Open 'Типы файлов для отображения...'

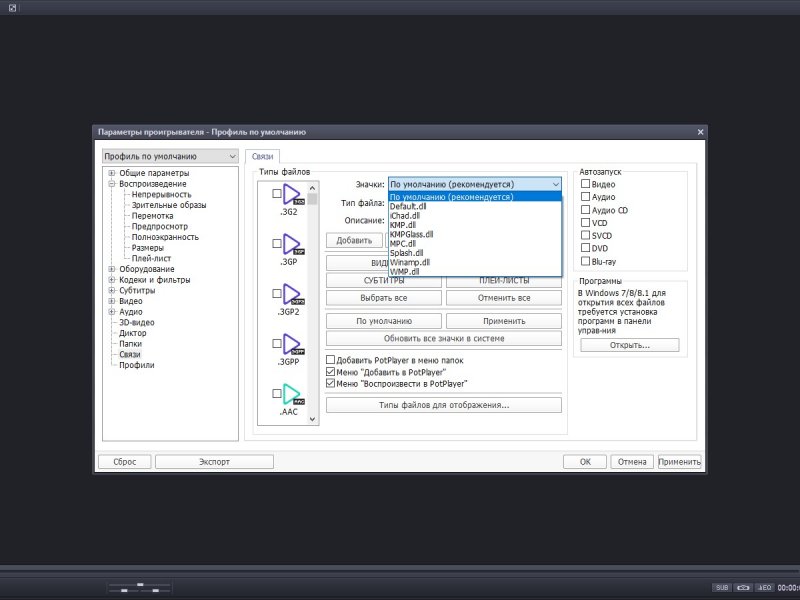click(444, 405)
